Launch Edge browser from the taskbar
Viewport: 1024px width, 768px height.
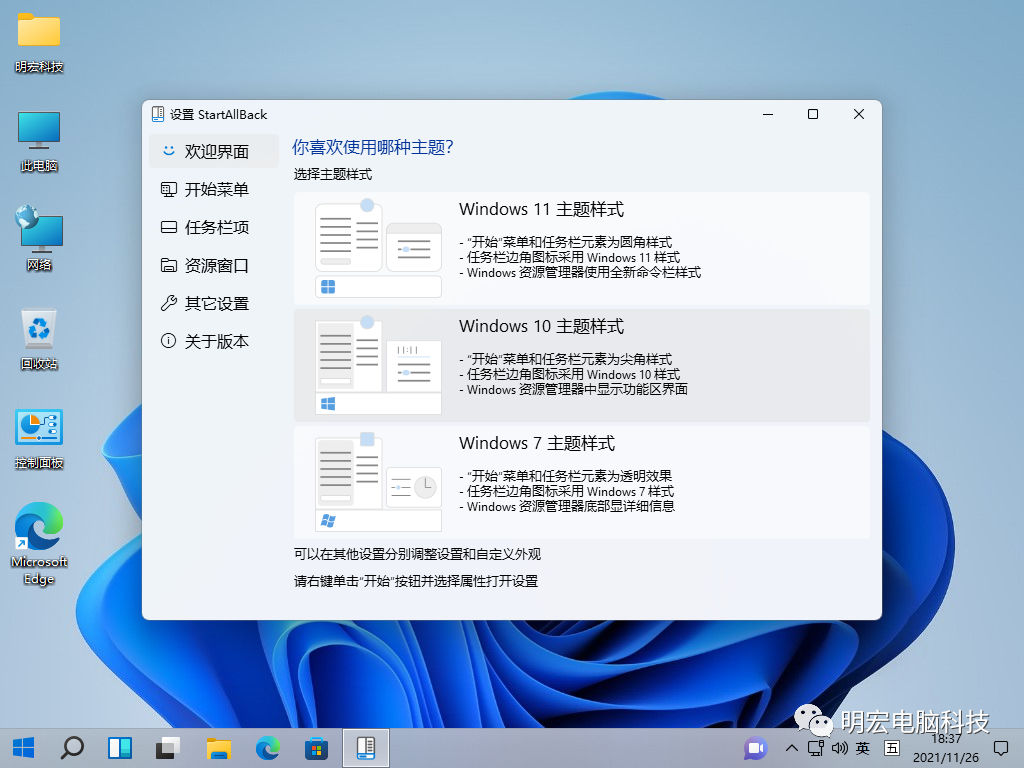tap(267, 748)
